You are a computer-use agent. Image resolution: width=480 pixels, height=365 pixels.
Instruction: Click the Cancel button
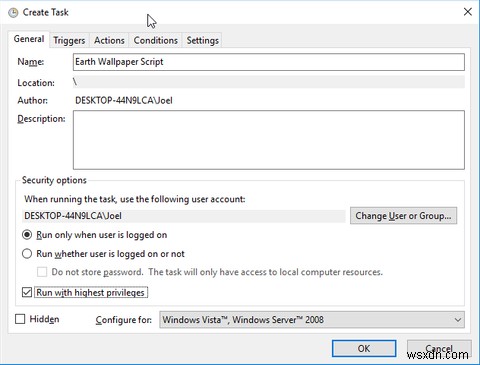coord(439,349)
